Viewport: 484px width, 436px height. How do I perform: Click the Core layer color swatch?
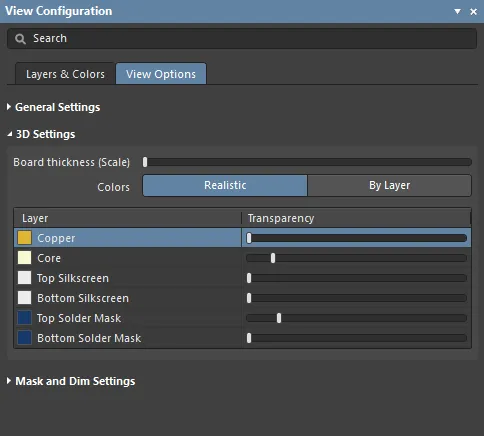point(24,258)
